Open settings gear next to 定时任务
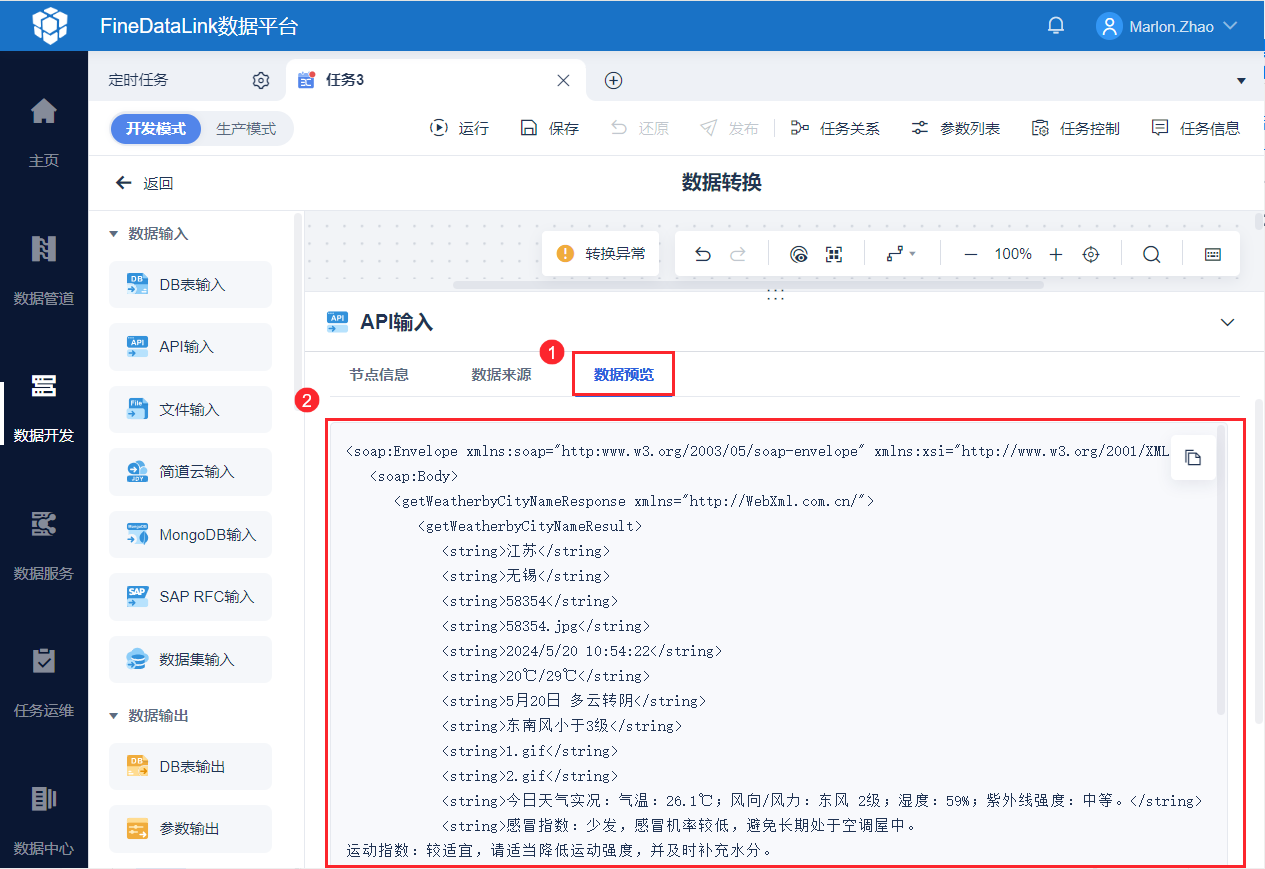Screen dimensions: 1265x869 click(x=261, y=80)
